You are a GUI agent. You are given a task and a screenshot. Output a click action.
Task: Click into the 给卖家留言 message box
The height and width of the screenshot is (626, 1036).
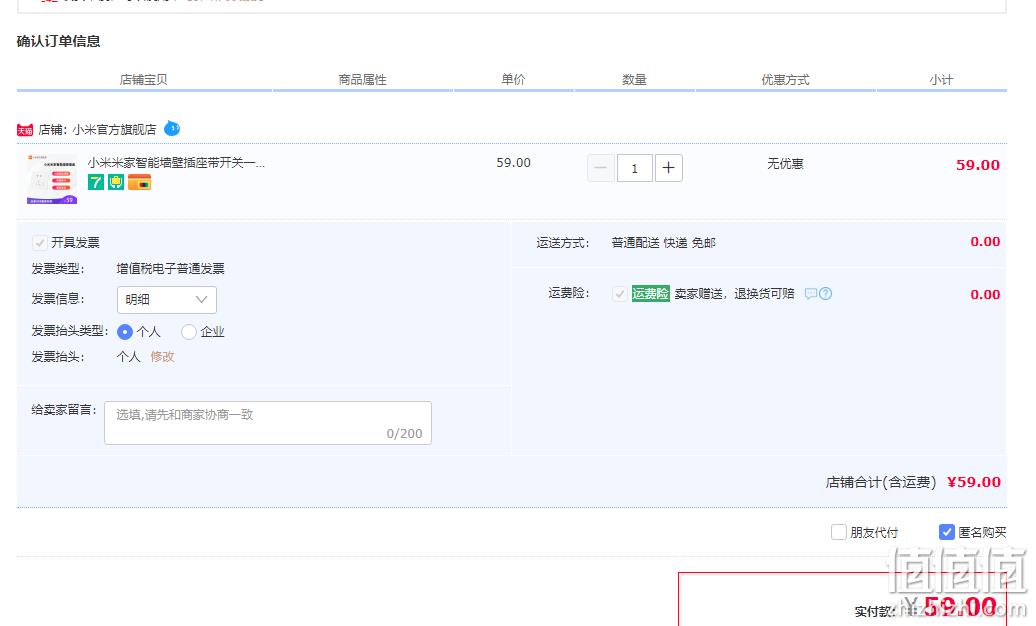(268, 423)
